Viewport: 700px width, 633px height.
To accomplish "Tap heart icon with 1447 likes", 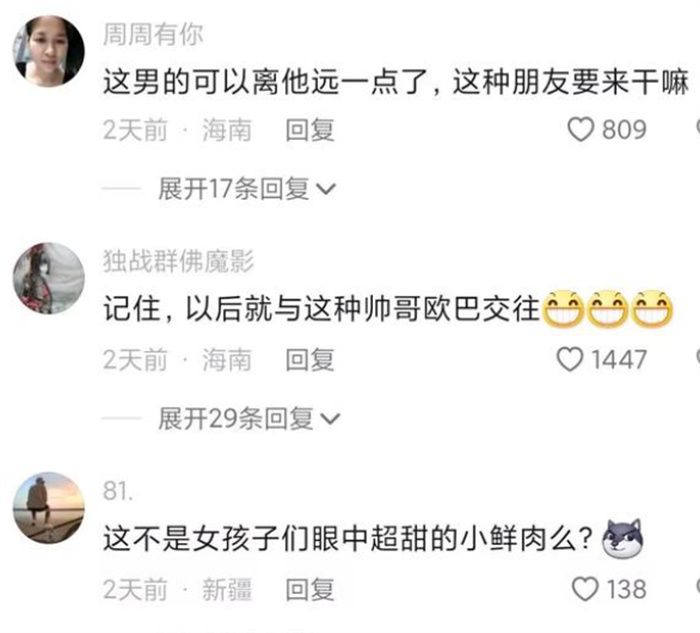I will [x=570, y=359].
